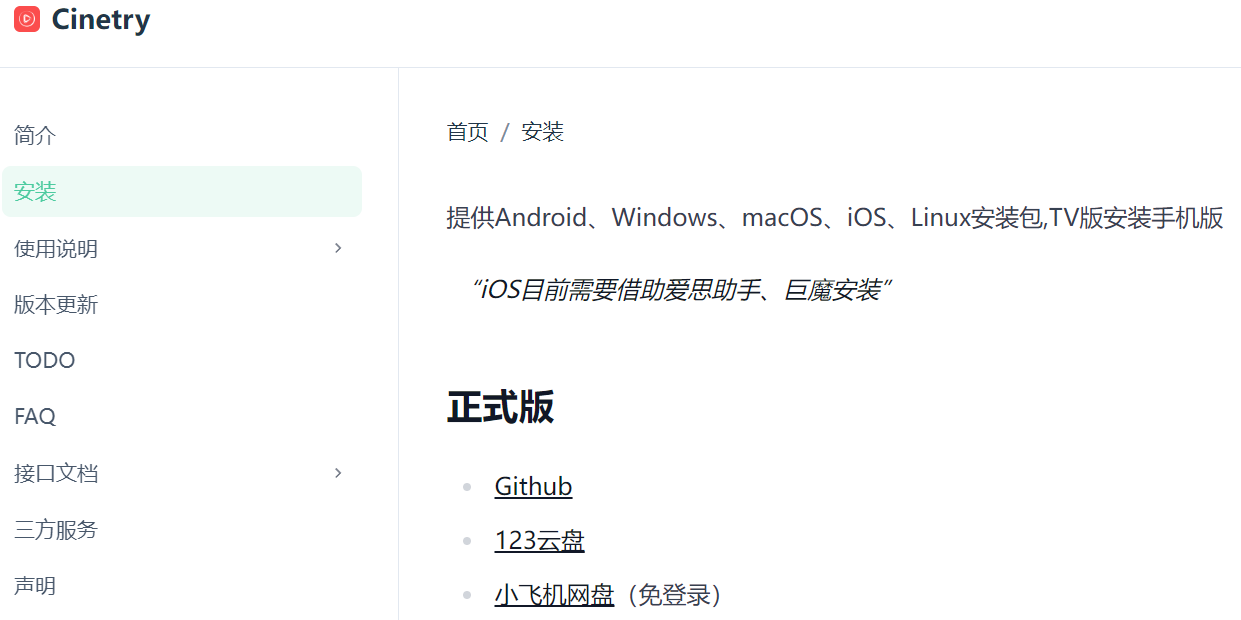Click the 安装 breadcrumb item
This screenshot has height=620, width=1241.
(x=543, y=131)
